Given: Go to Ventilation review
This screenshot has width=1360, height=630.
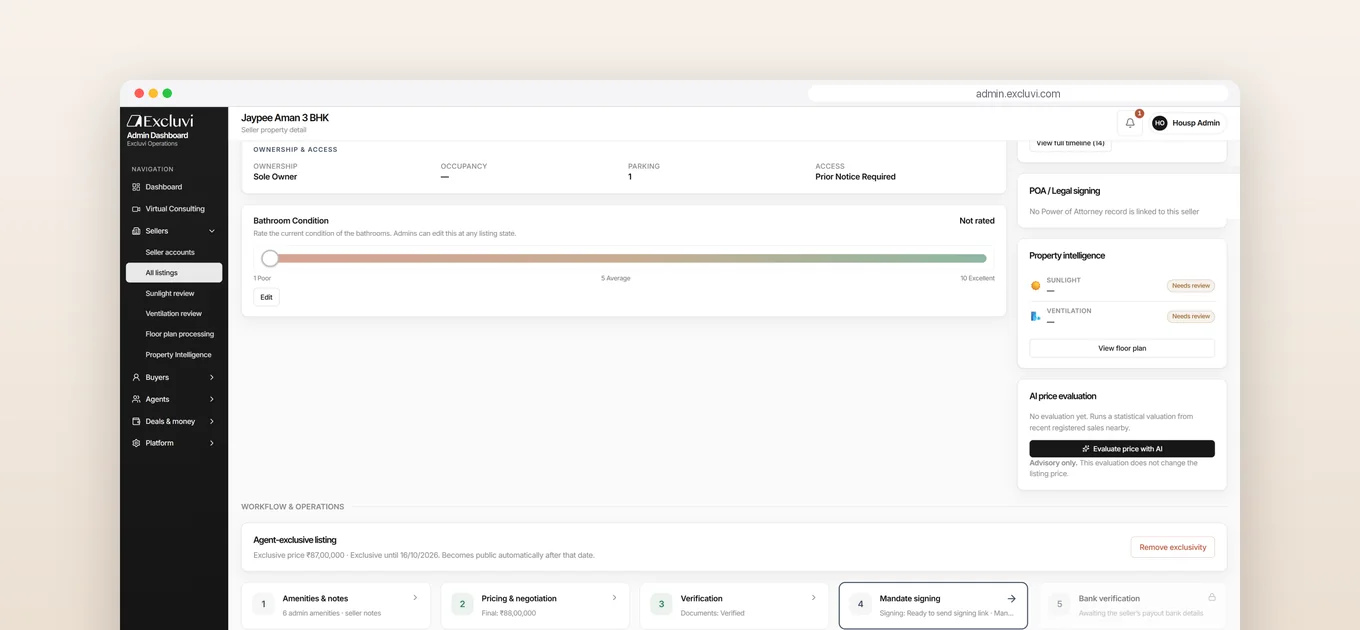Looking at the screenshot, I should [x=174, y=314].
